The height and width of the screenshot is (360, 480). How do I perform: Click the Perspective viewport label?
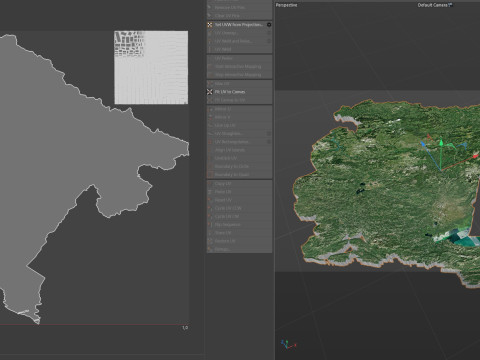(286, 5)
